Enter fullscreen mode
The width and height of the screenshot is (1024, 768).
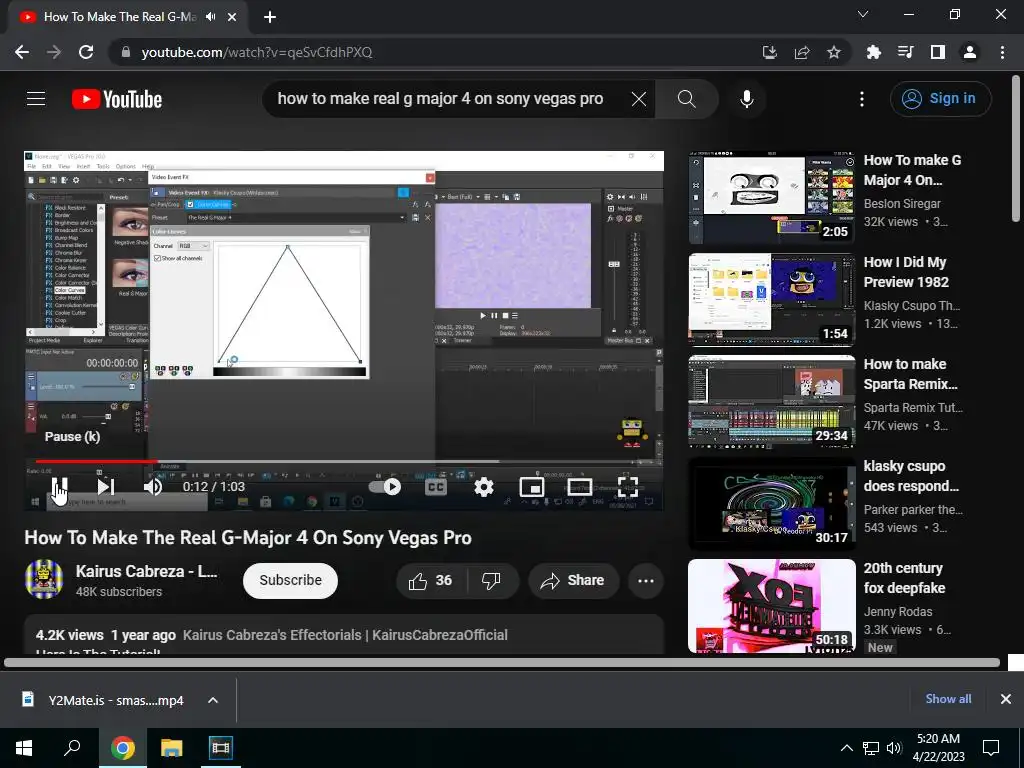[628, 487]
